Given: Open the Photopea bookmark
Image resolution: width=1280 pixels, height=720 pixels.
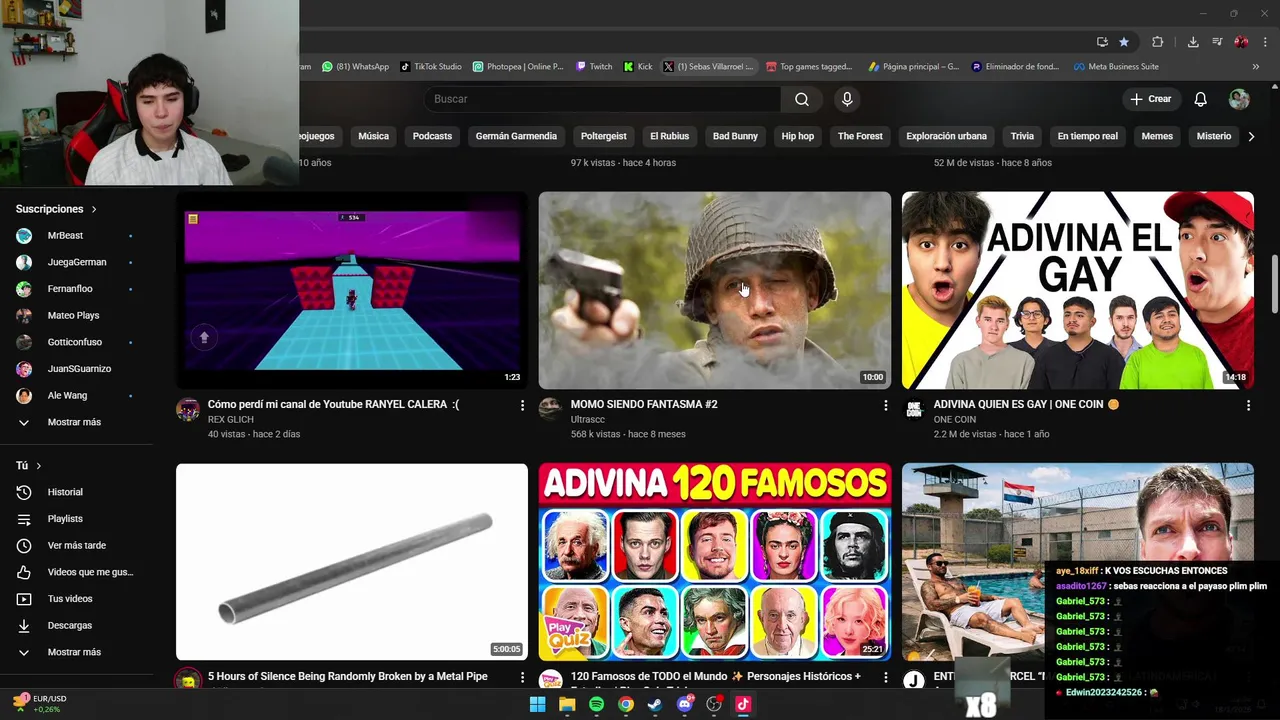Looking at the screenshot, I should pyautogui.click(x=518, y=67).
